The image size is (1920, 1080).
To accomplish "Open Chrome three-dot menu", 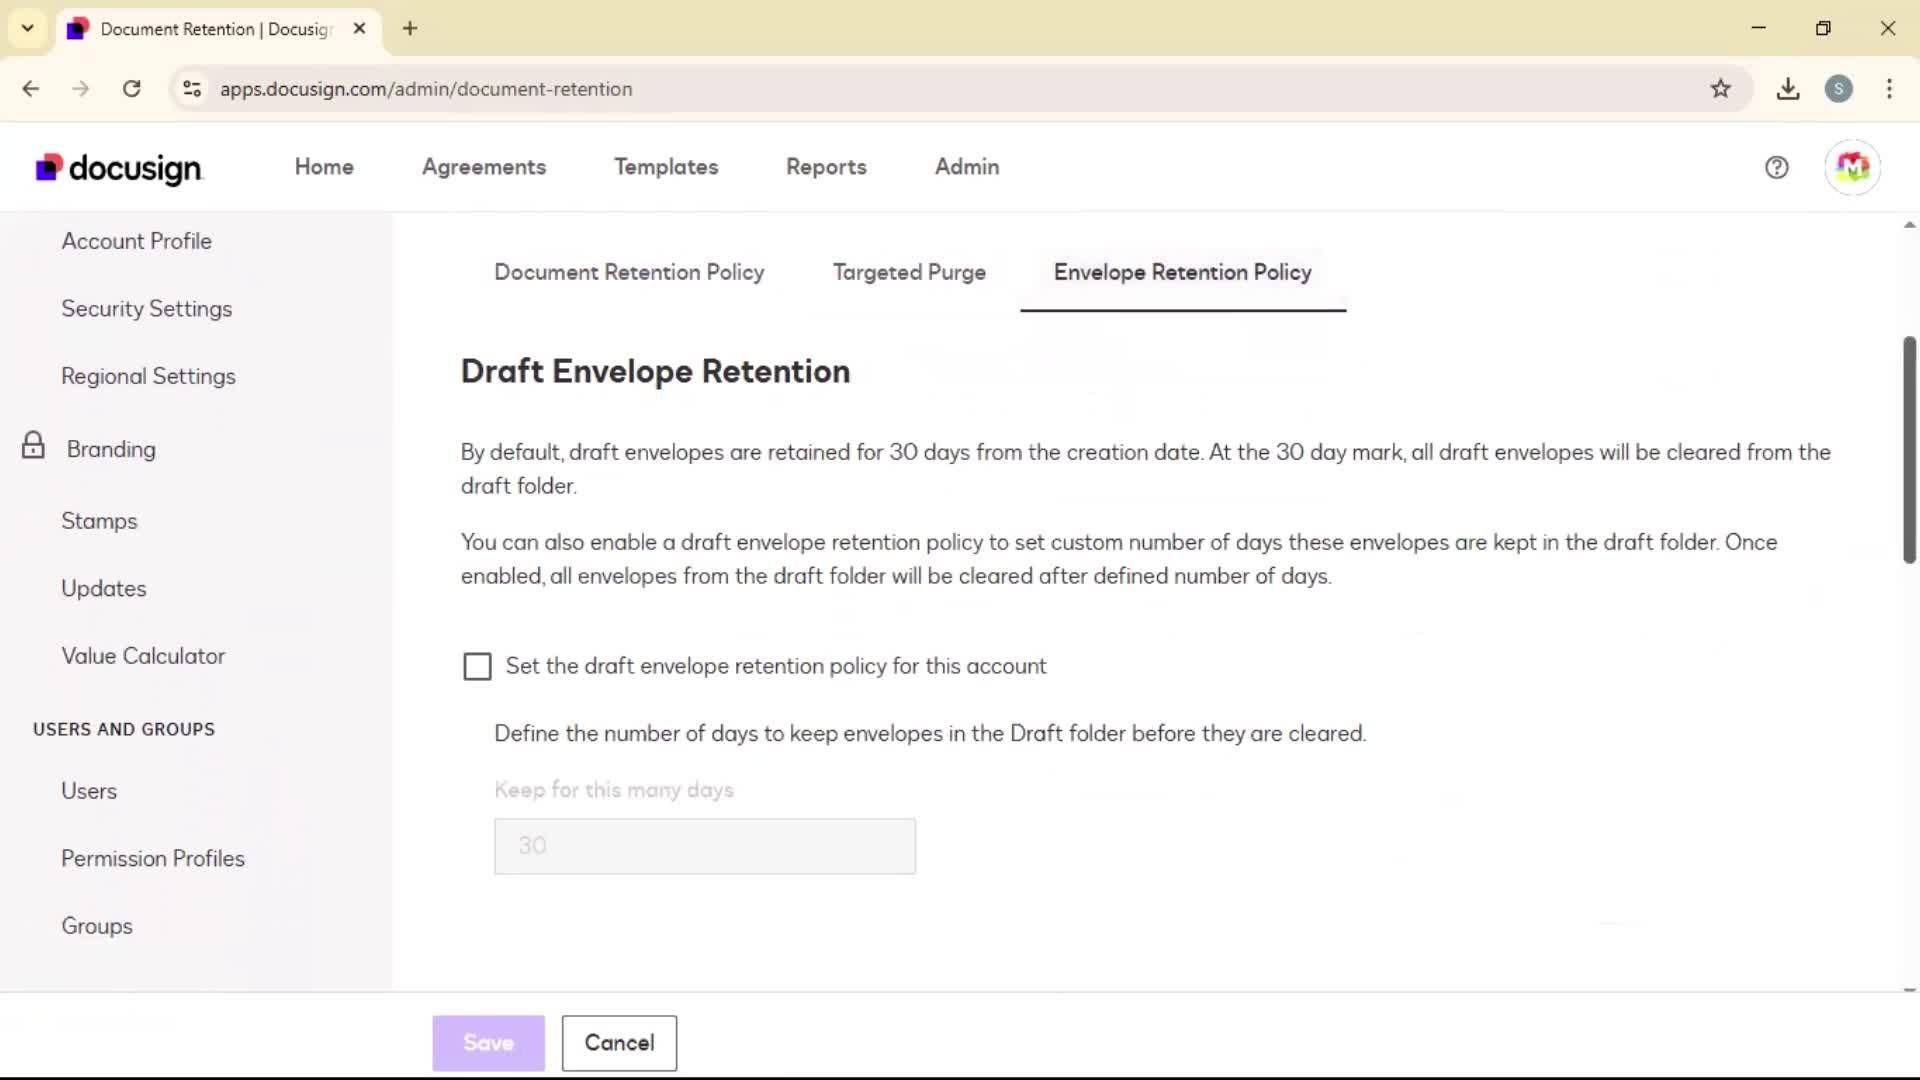I will (x=1889, y=89).
